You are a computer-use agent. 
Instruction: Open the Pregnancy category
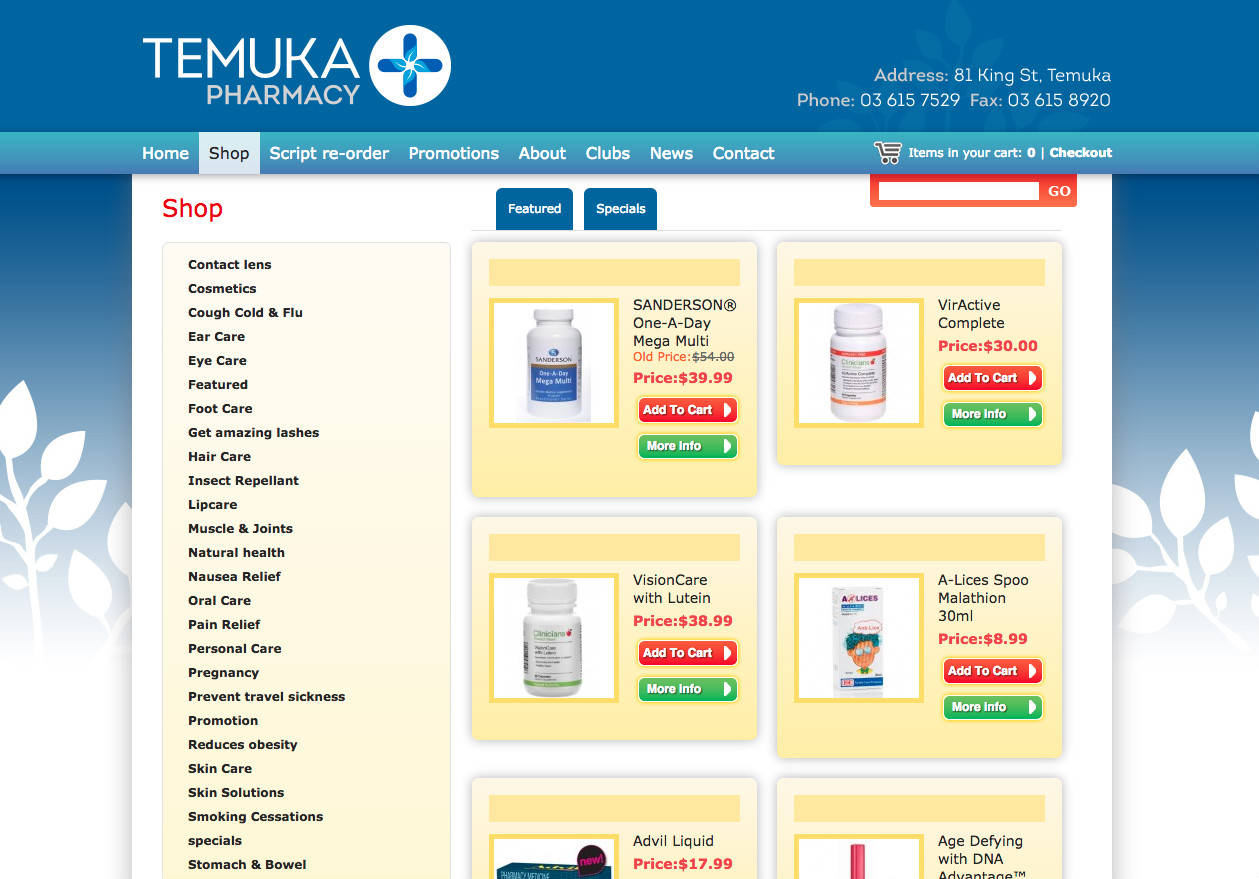[x=223, y=673]
